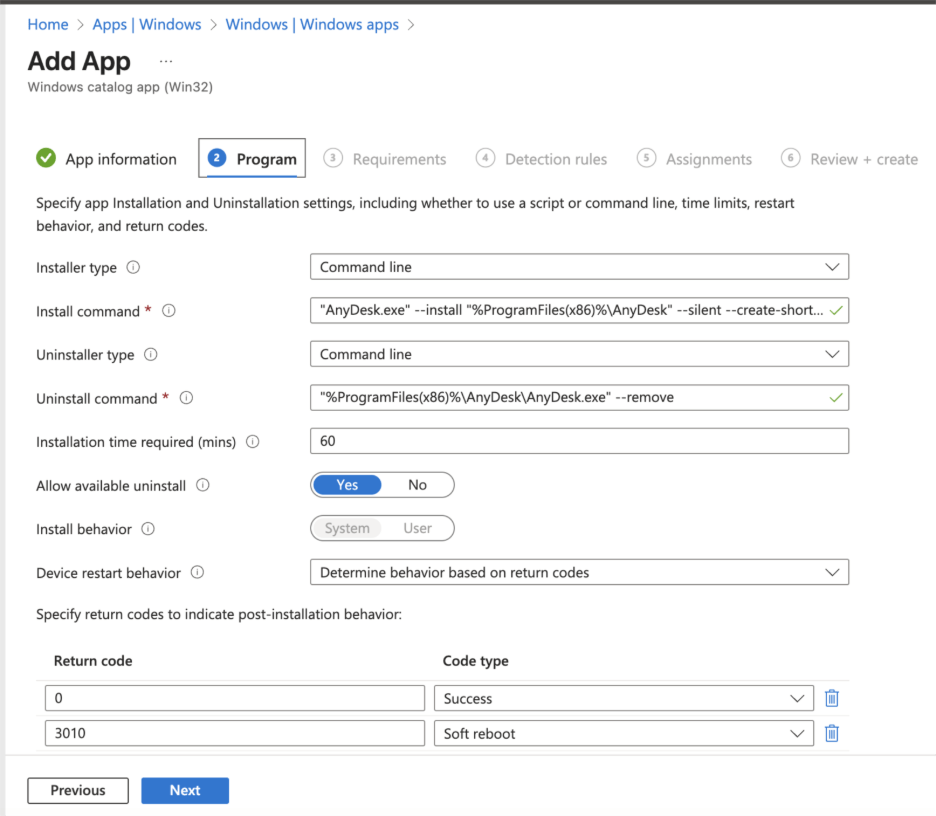Set Allow available uninstall to No
Viewport: 936px width, 816px height.
coord(417,485)
